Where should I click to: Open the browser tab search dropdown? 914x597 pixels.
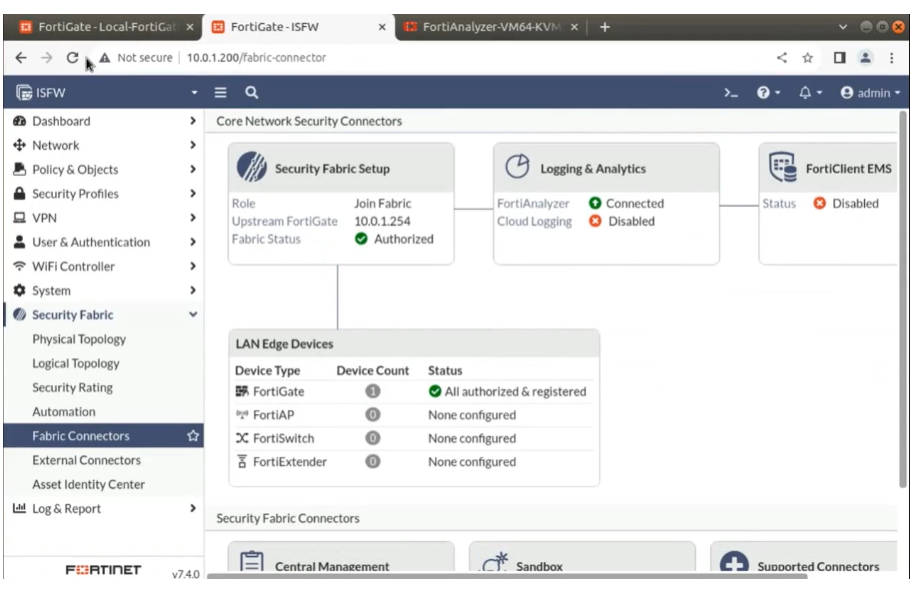pyautogui.click(x=843, y=27)
